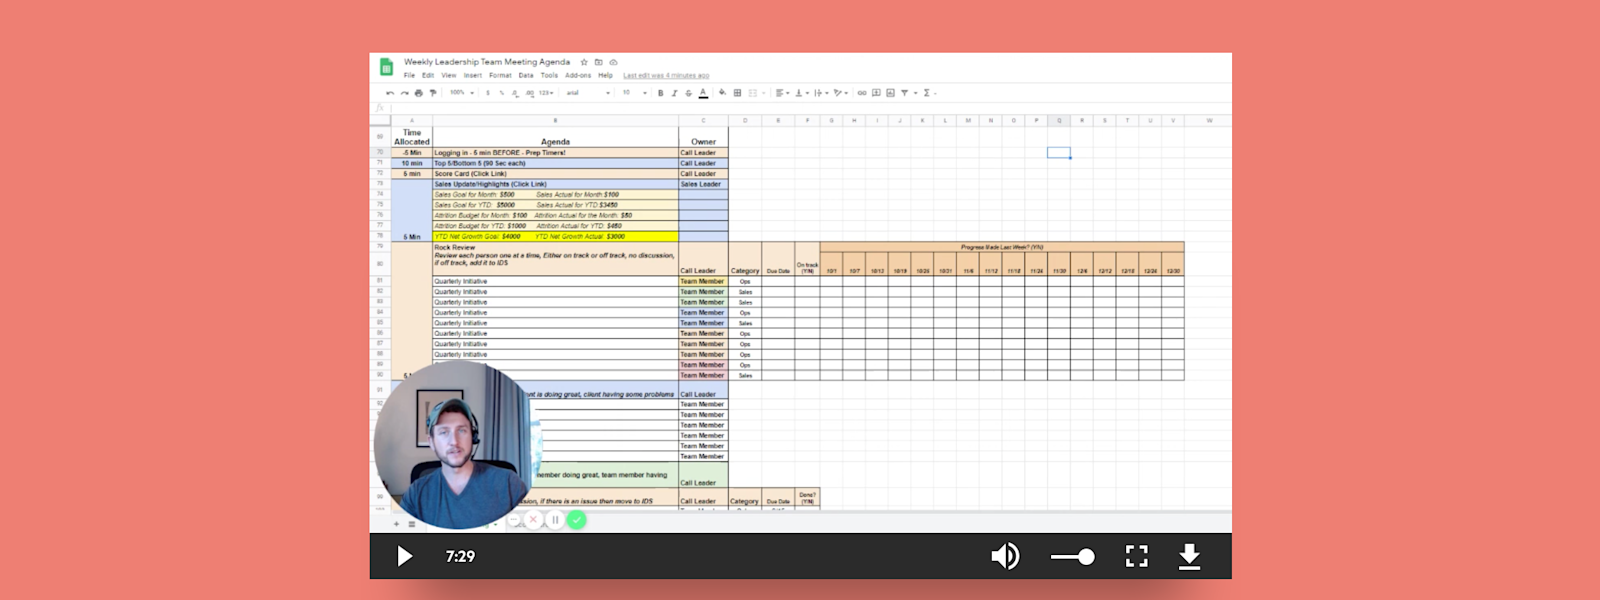The height and width of the screenshot is (600, 1600).
Task: Toggle strikethrough formatting
Action: pos(688,93)
